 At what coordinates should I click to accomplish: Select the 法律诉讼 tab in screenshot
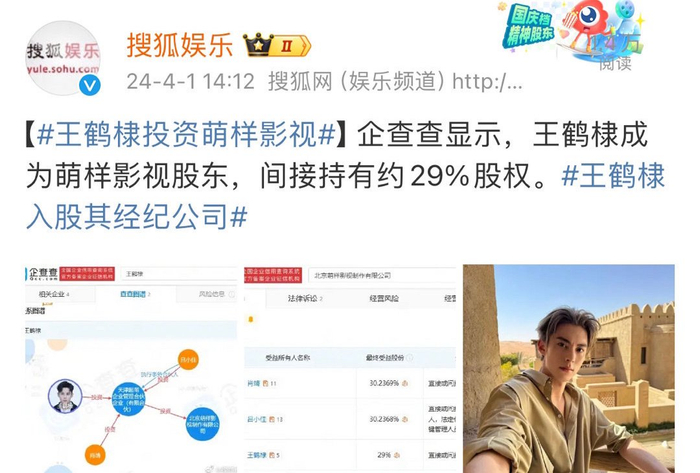pos(305,299)
